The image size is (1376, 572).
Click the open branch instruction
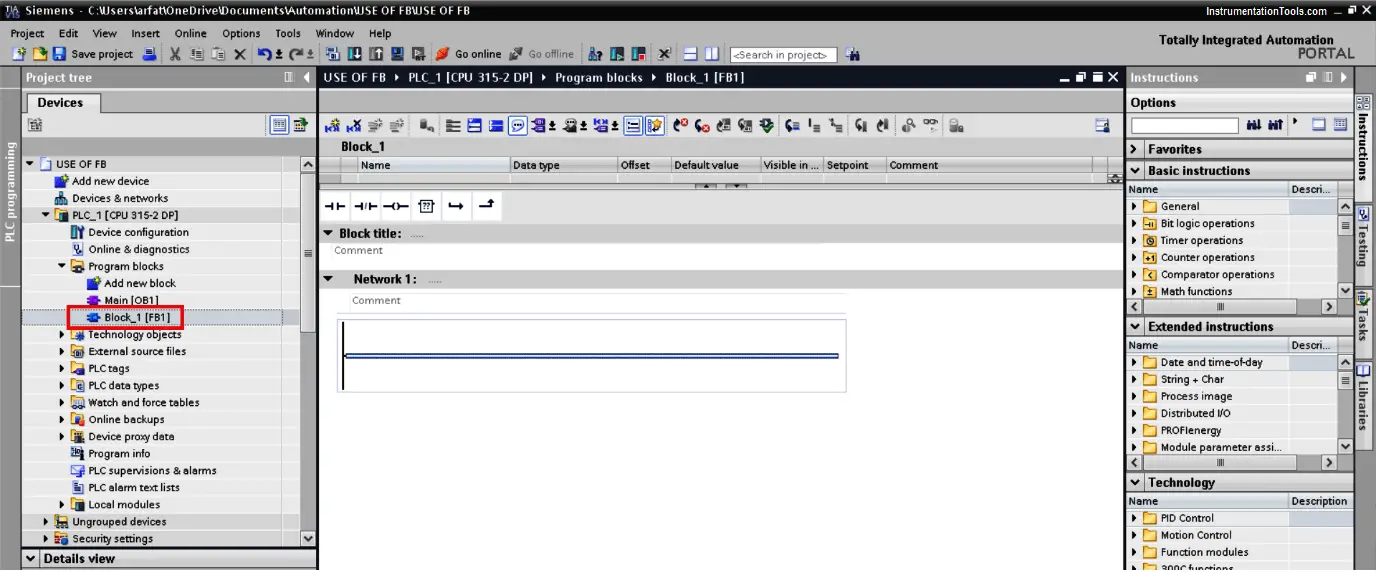456,206
